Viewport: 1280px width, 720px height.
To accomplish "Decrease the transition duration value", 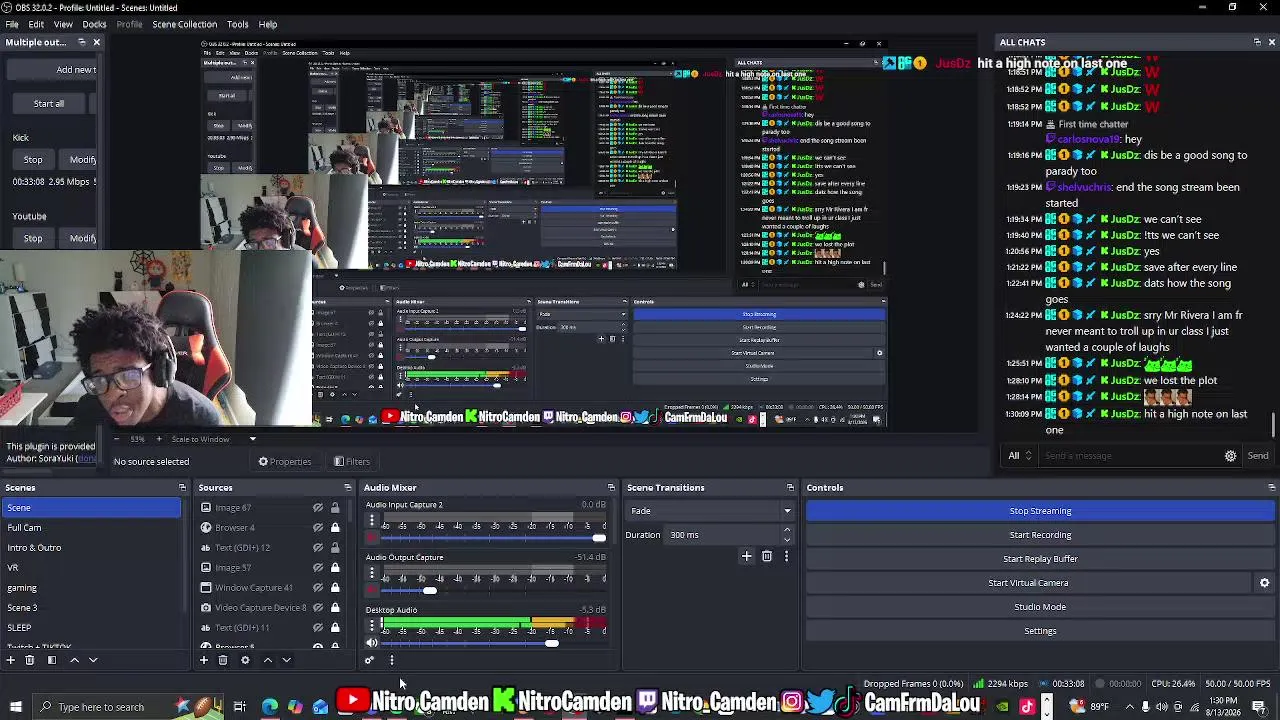I will click(787, 539).
